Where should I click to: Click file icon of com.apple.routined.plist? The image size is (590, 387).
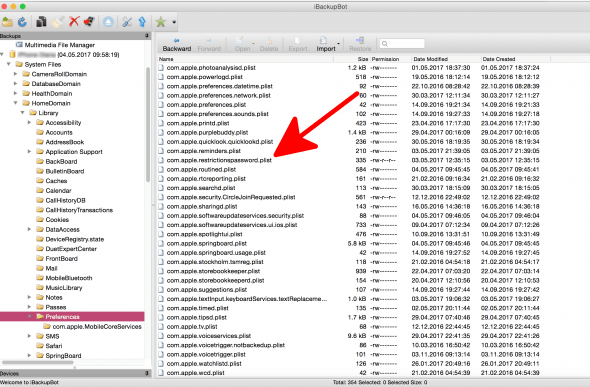click(161, 169)
